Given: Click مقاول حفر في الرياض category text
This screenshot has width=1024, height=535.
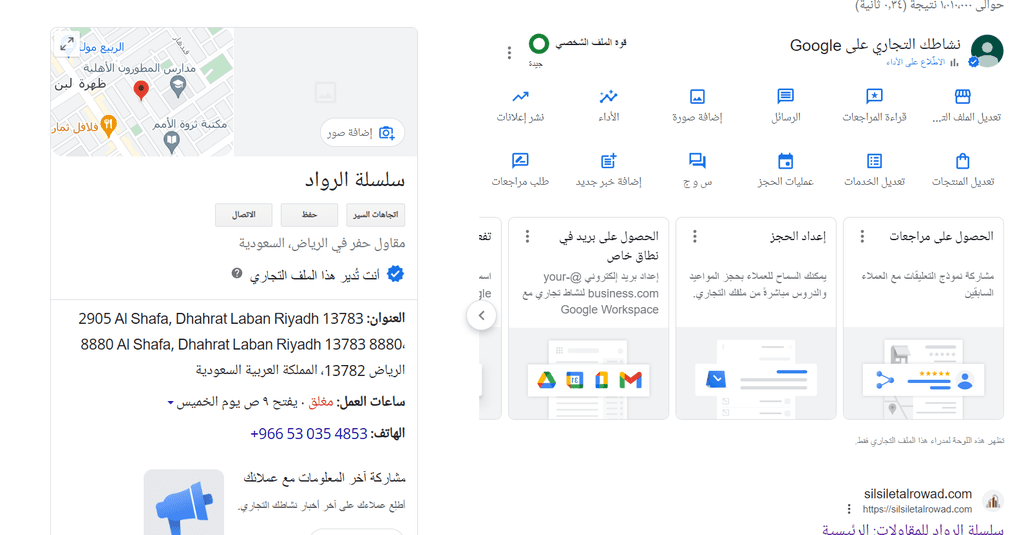Looking at the screenshot, I should point(322,243).
